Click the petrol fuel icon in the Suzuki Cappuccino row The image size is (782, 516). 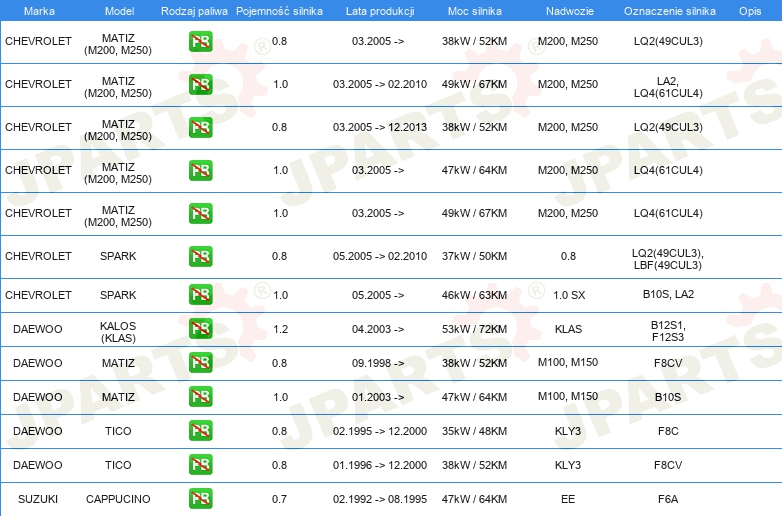click(x=200, y=498)
